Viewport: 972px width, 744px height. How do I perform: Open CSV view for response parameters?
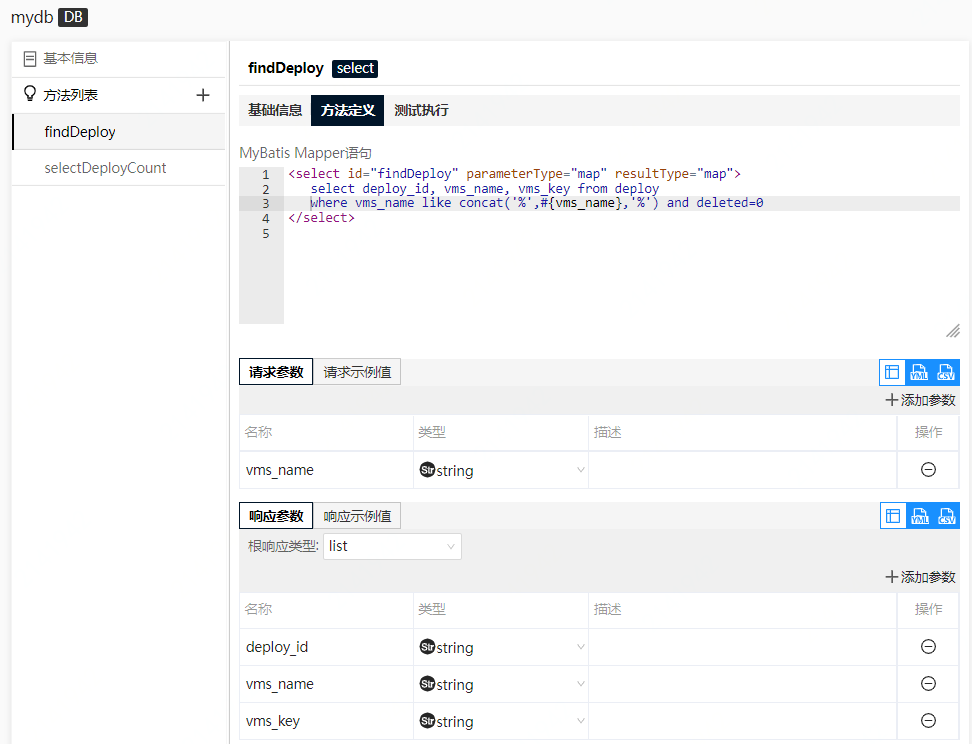coord(946,516)
